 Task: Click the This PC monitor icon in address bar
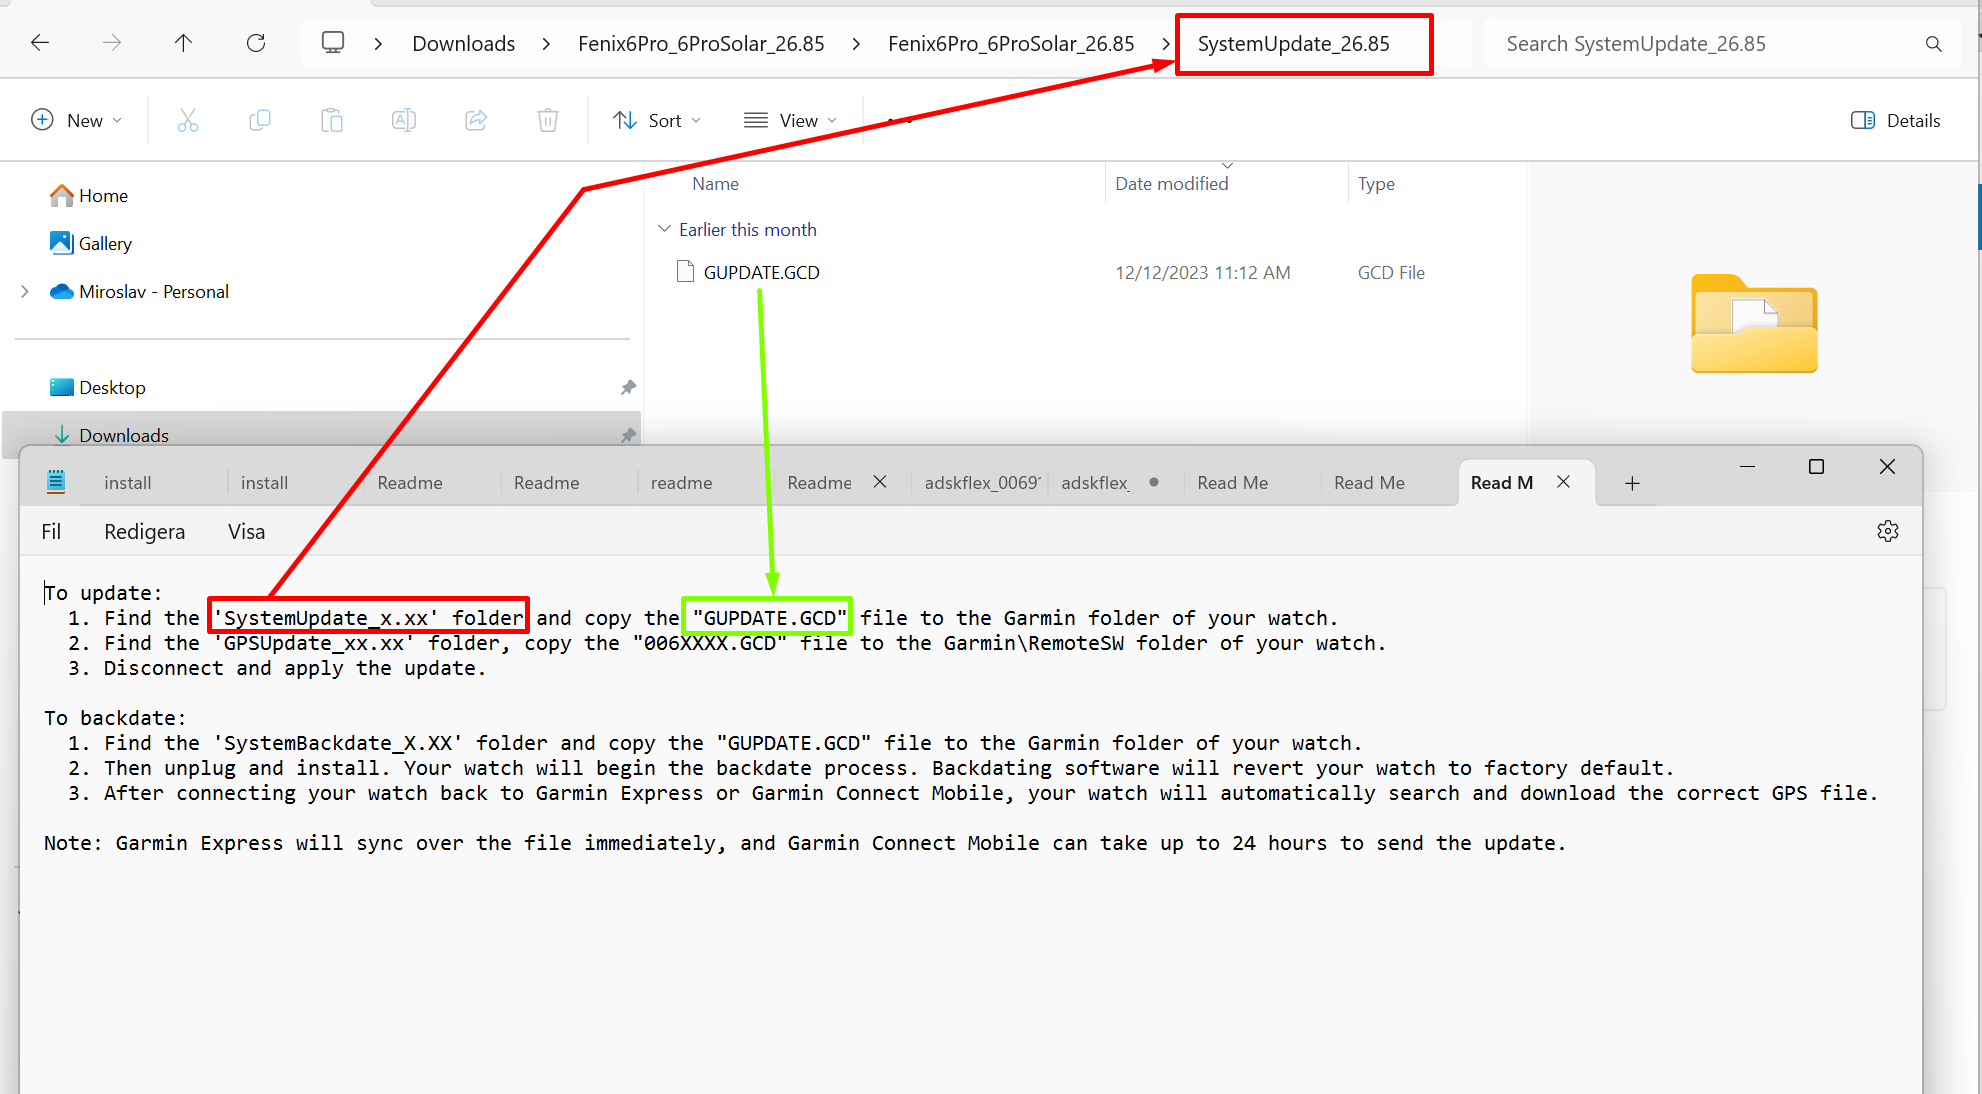(x=333, y=43)
